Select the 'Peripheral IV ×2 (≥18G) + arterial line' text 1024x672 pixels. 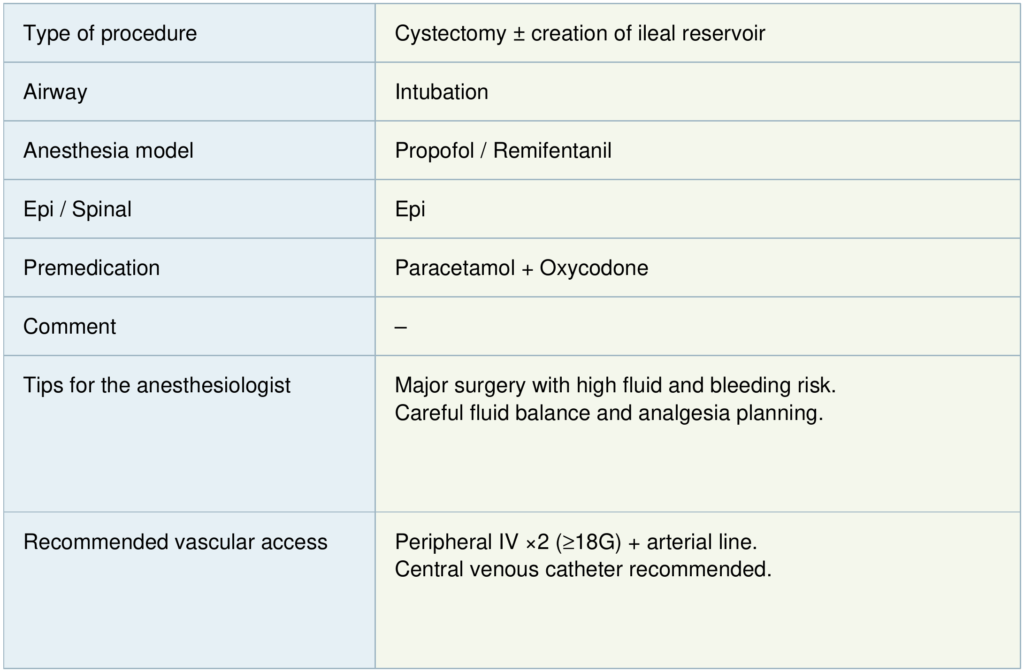click(x=576, y=542)
